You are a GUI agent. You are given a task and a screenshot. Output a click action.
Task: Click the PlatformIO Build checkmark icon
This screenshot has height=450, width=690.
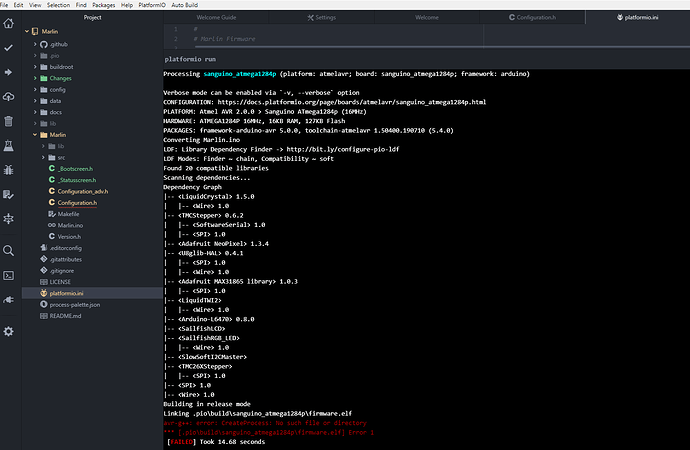(8, 48)
